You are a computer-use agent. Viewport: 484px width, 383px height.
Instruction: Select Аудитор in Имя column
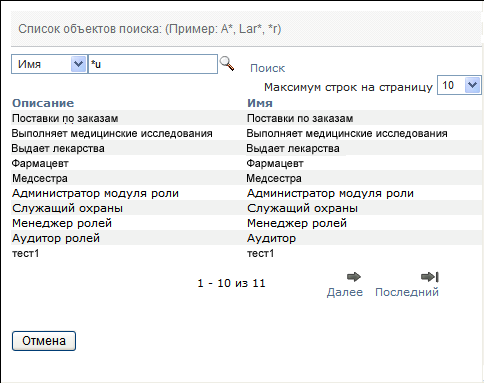tap(271, 238)
